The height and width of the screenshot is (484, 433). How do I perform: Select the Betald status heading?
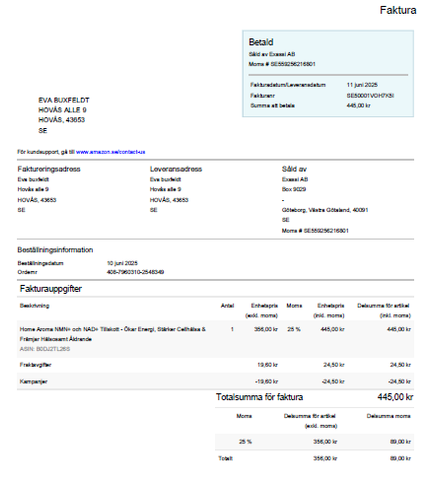point(261,42)
